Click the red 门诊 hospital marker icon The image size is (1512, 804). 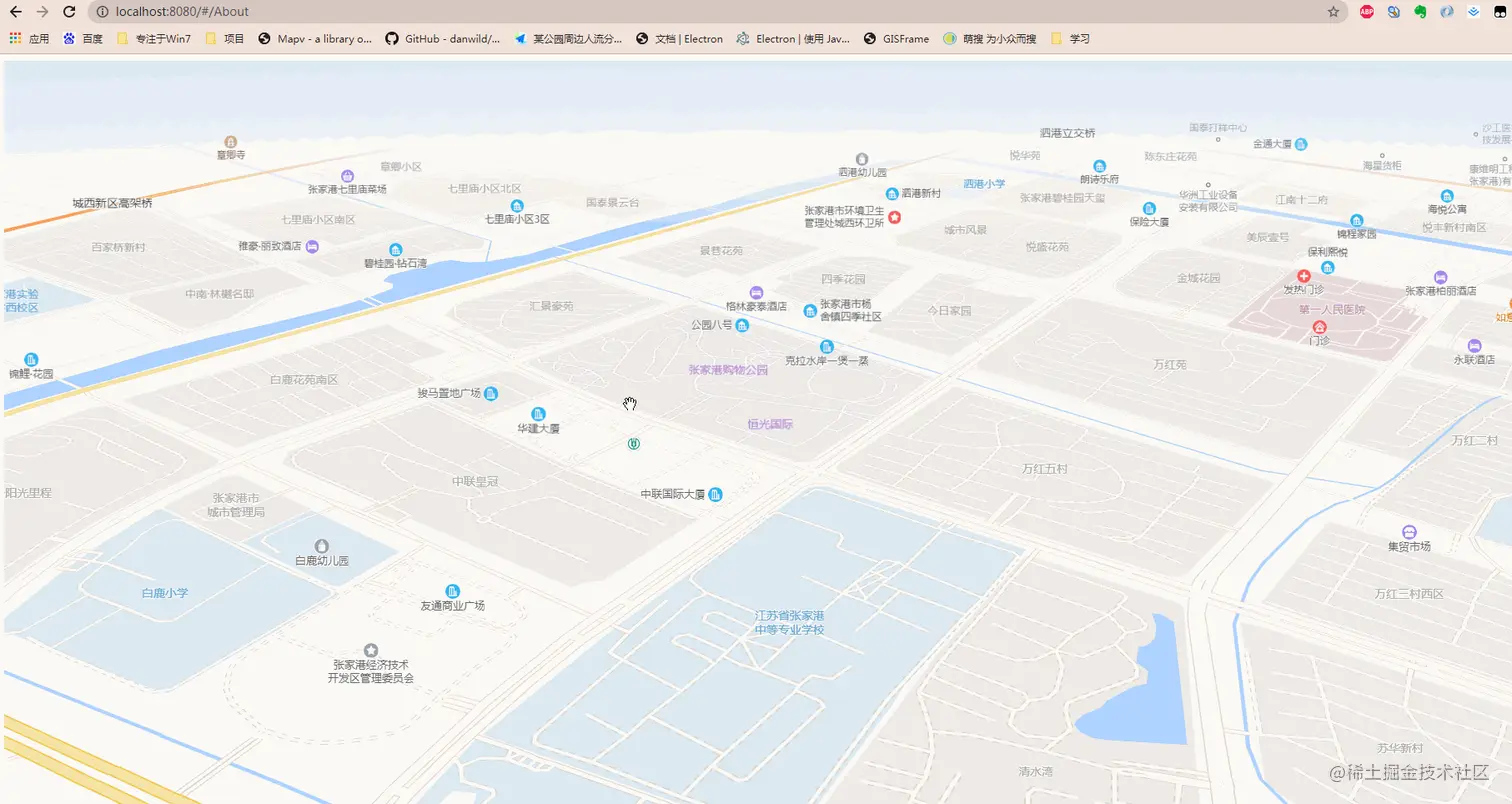click(x=1319, y=327)
